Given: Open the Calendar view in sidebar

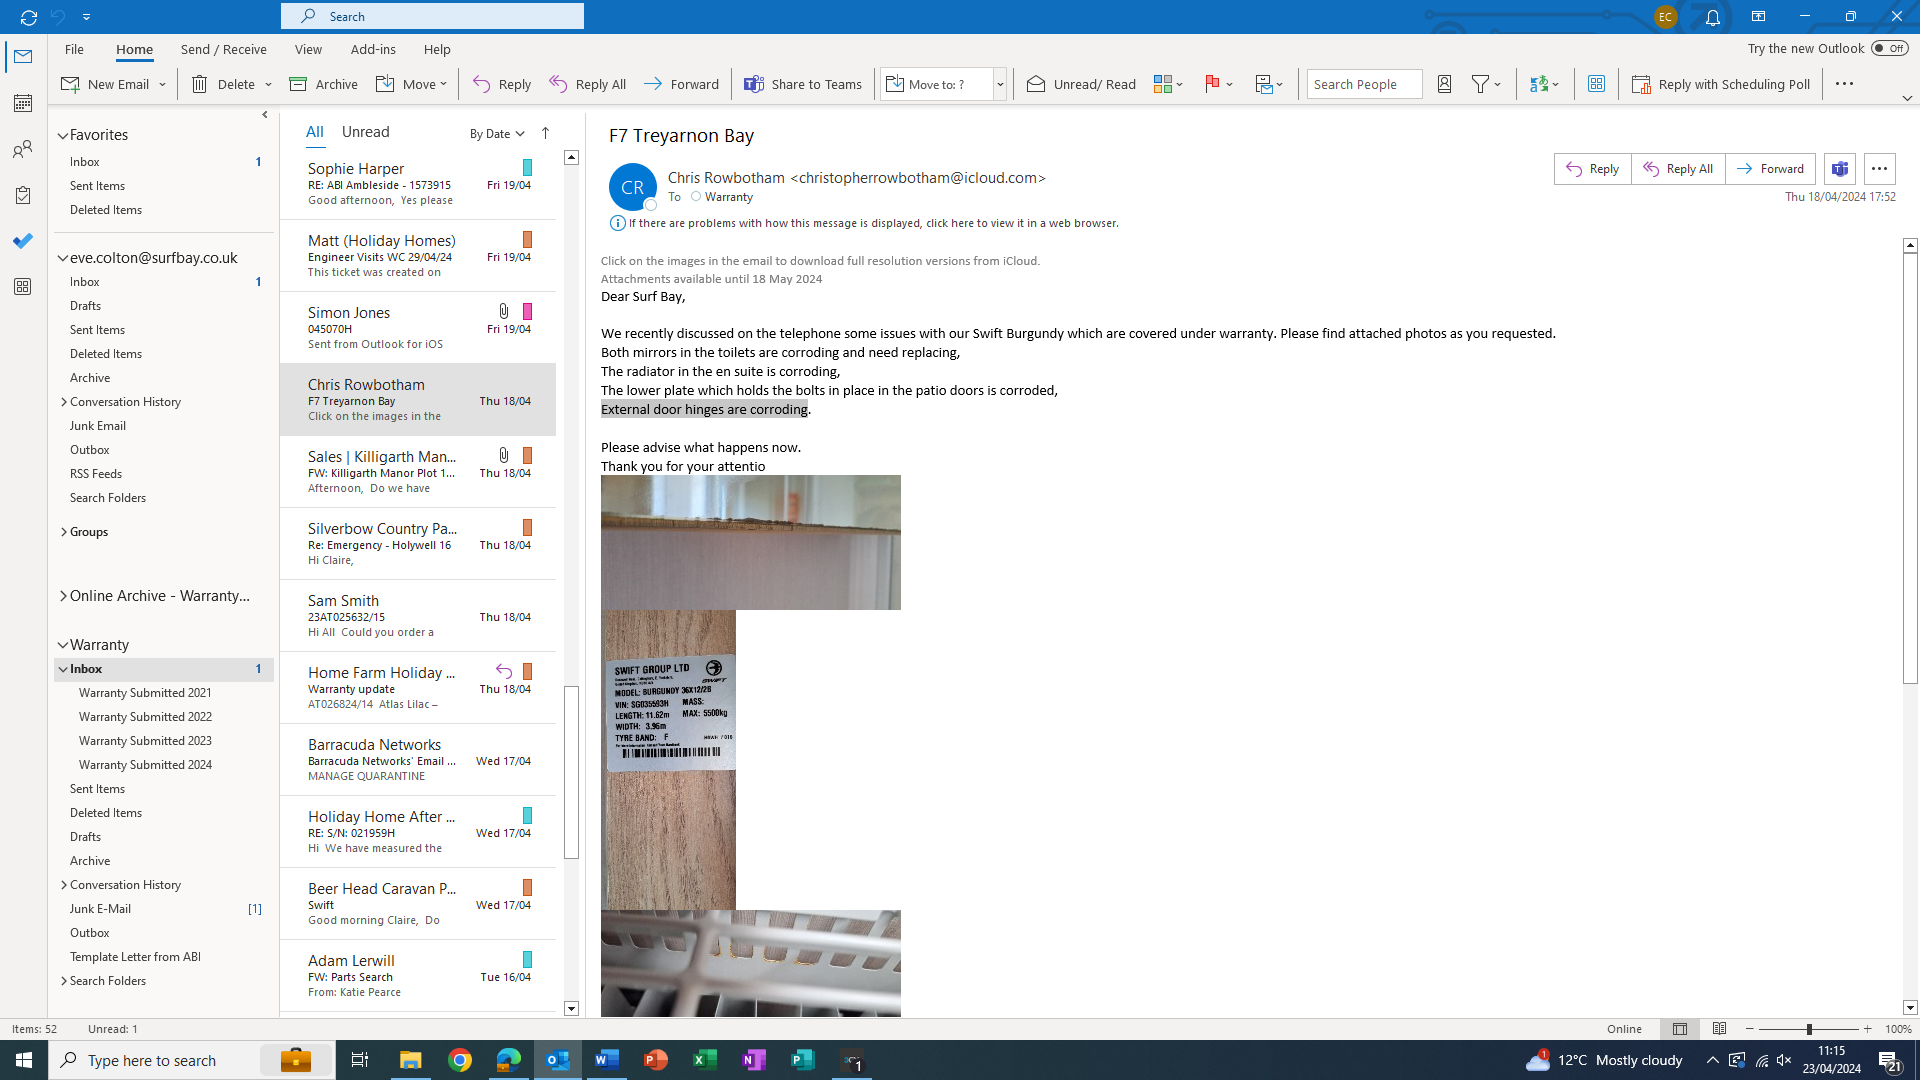Looking at the screenshot, I should coord(22,103).
